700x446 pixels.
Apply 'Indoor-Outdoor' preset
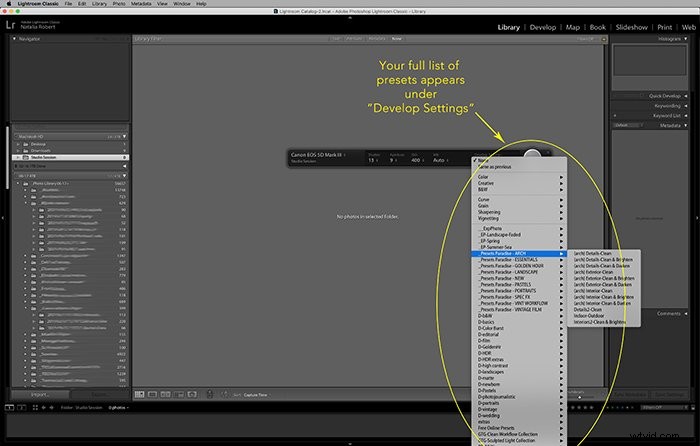(x=604, y=316)
